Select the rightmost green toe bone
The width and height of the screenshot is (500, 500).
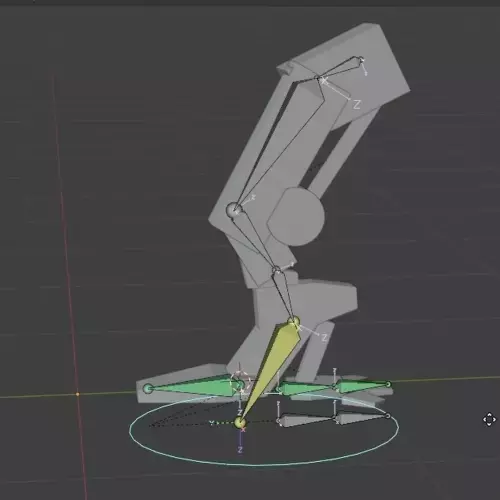tap(362, 385)
